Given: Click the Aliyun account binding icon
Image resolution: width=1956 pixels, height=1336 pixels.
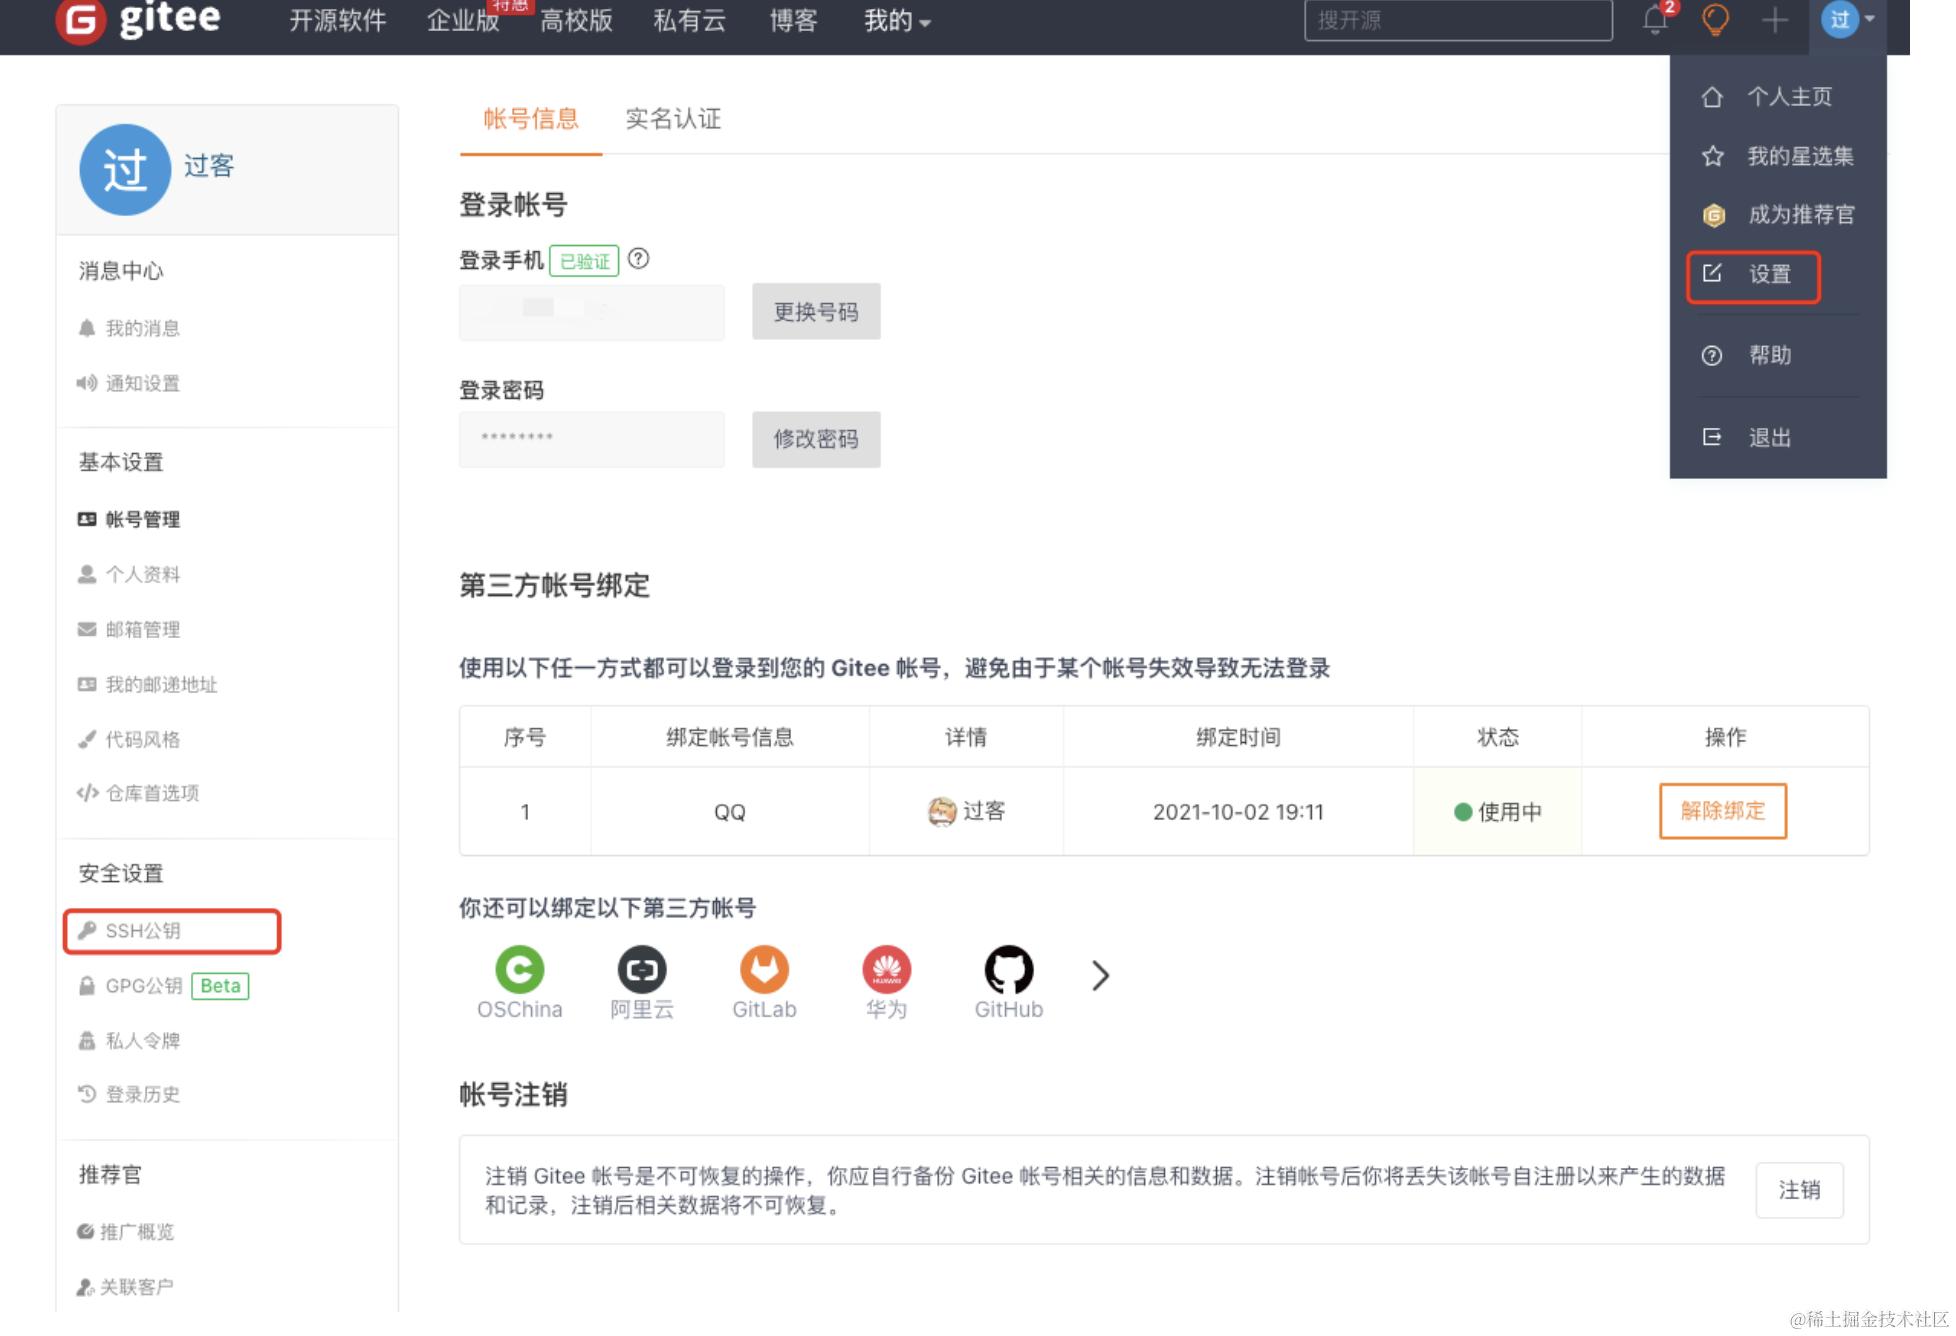Looking at the screenshot, I should [x=641, y=970].
